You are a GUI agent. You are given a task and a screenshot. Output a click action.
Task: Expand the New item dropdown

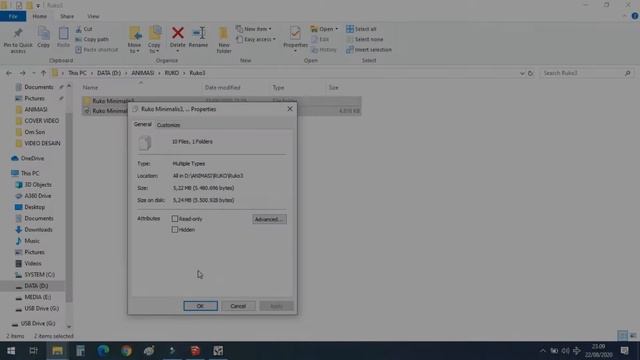click(x=254, y=29)
